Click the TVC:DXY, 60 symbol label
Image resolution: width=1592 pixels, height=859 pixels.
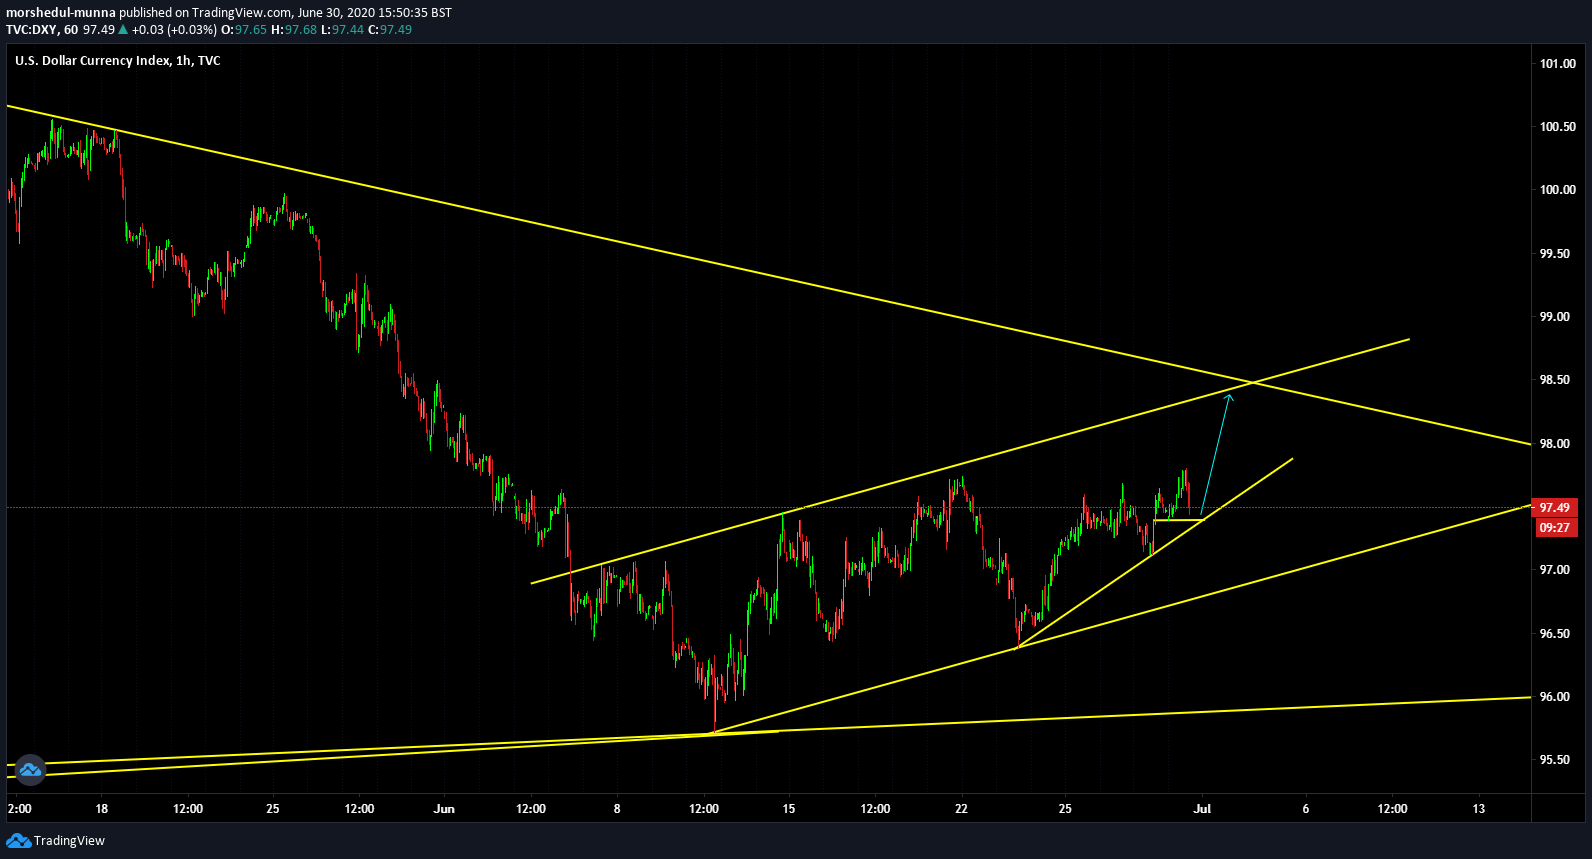pyautogui.click(x=42, y=30)
